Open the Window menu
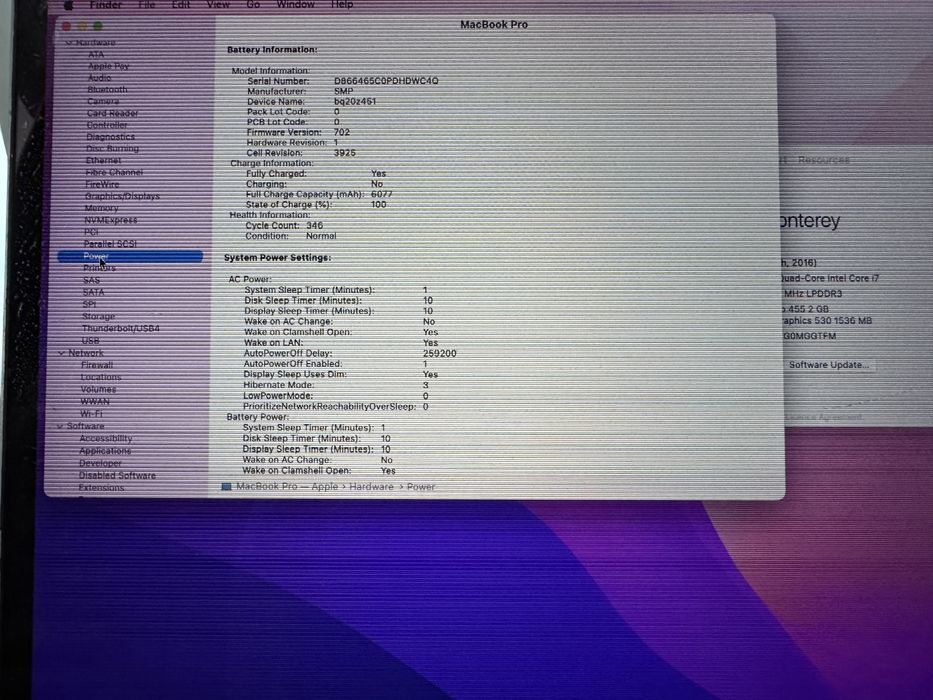Image resolution: width=933 pixels, height=700 pixels. coord(296,4)
